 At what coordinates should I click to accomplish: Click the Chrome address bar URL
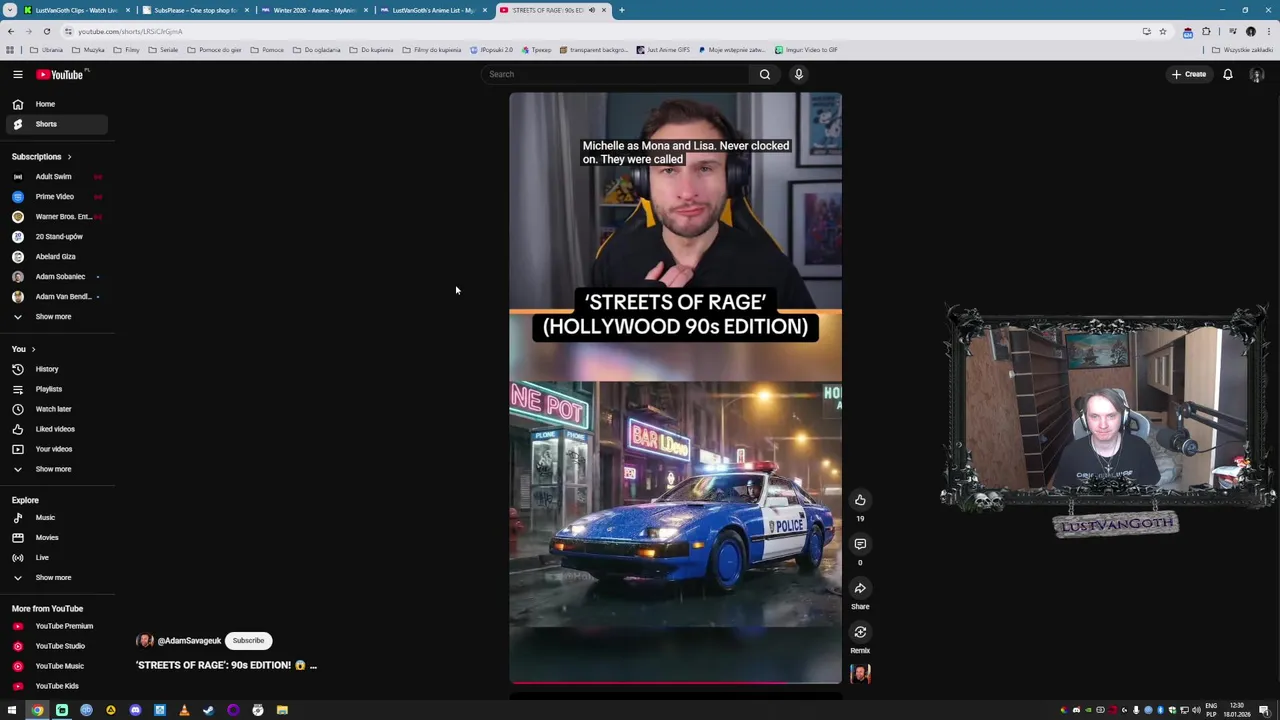[x=130, y=31]
